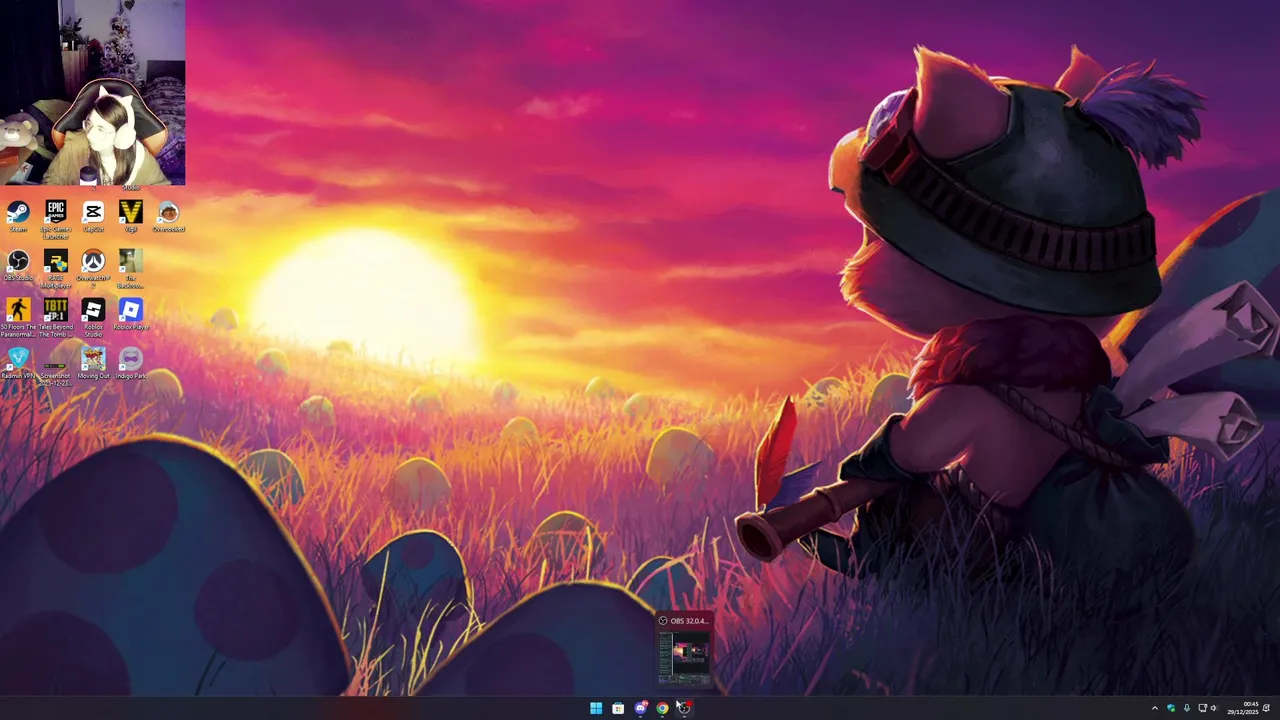The width and height of the screenshot is (1280, 720).
Task: Open the volume speaker tray icon
Action: tap(1214, 708)
